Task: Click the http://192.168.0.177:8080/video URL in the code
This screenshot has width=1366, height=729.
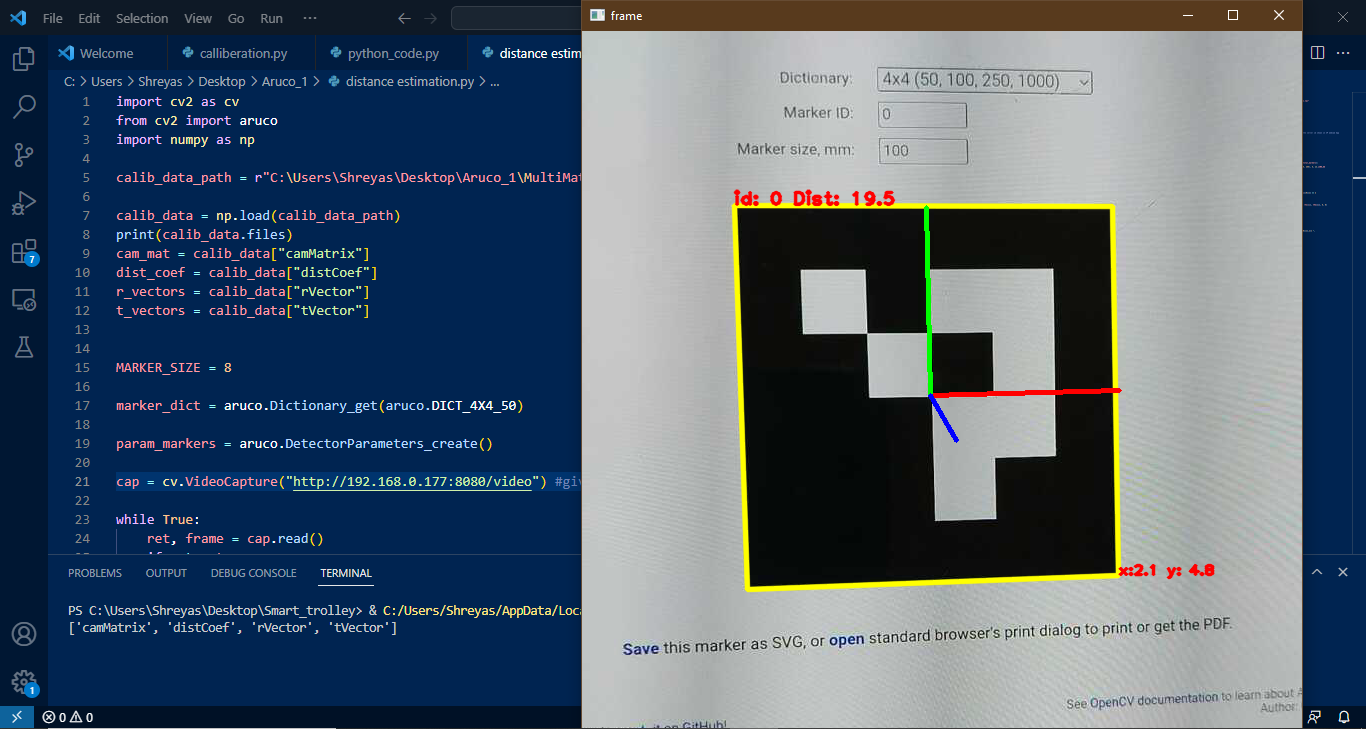Action: [410, 482]
